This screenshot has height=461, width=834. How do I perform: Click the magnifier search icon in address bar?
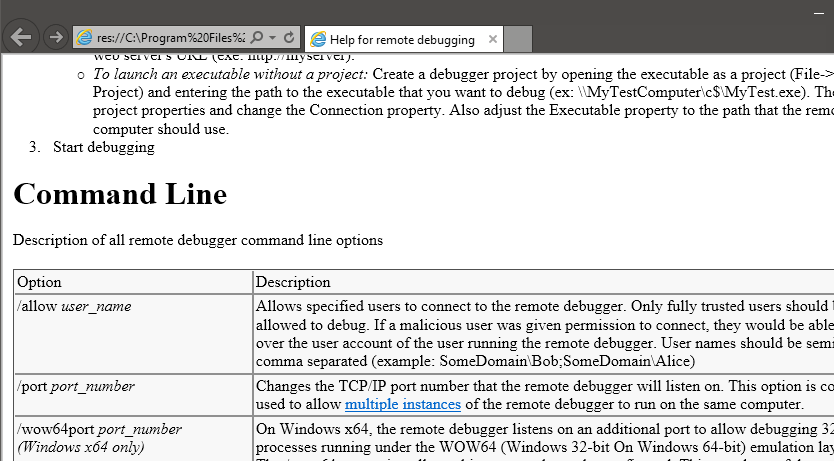pos(256,38)
